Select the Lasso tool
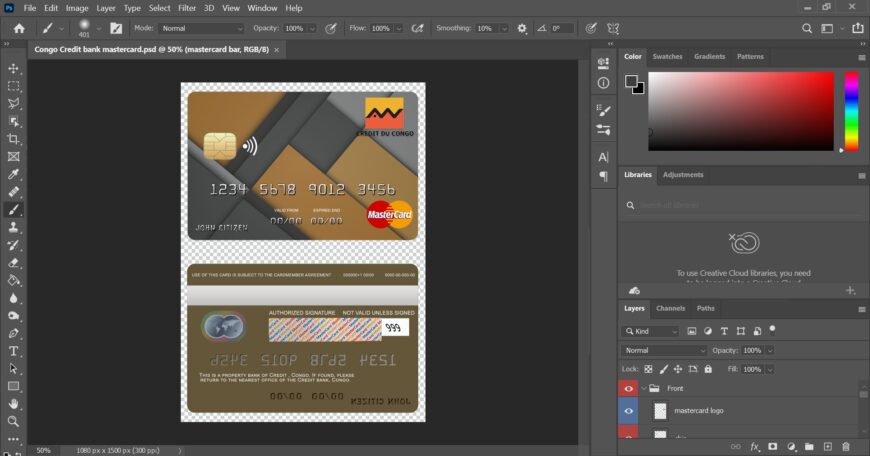 coord(13,104)
